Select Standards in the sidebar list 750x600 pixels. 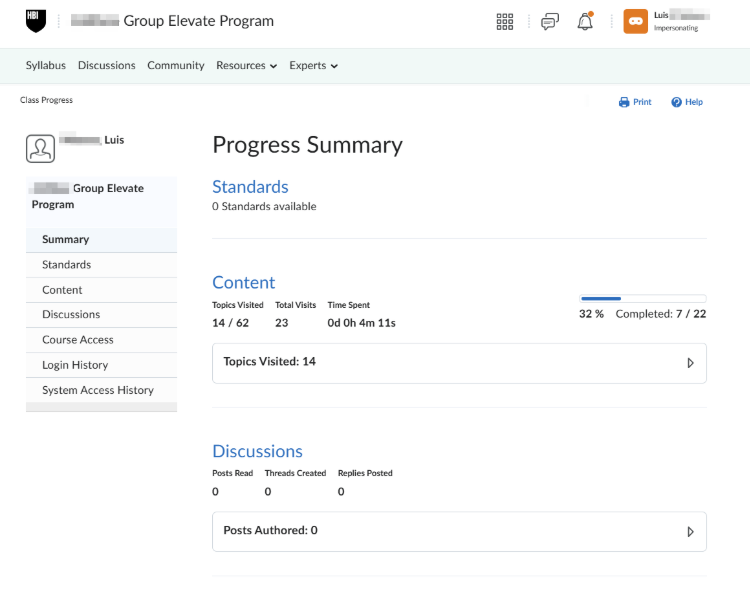101,265
